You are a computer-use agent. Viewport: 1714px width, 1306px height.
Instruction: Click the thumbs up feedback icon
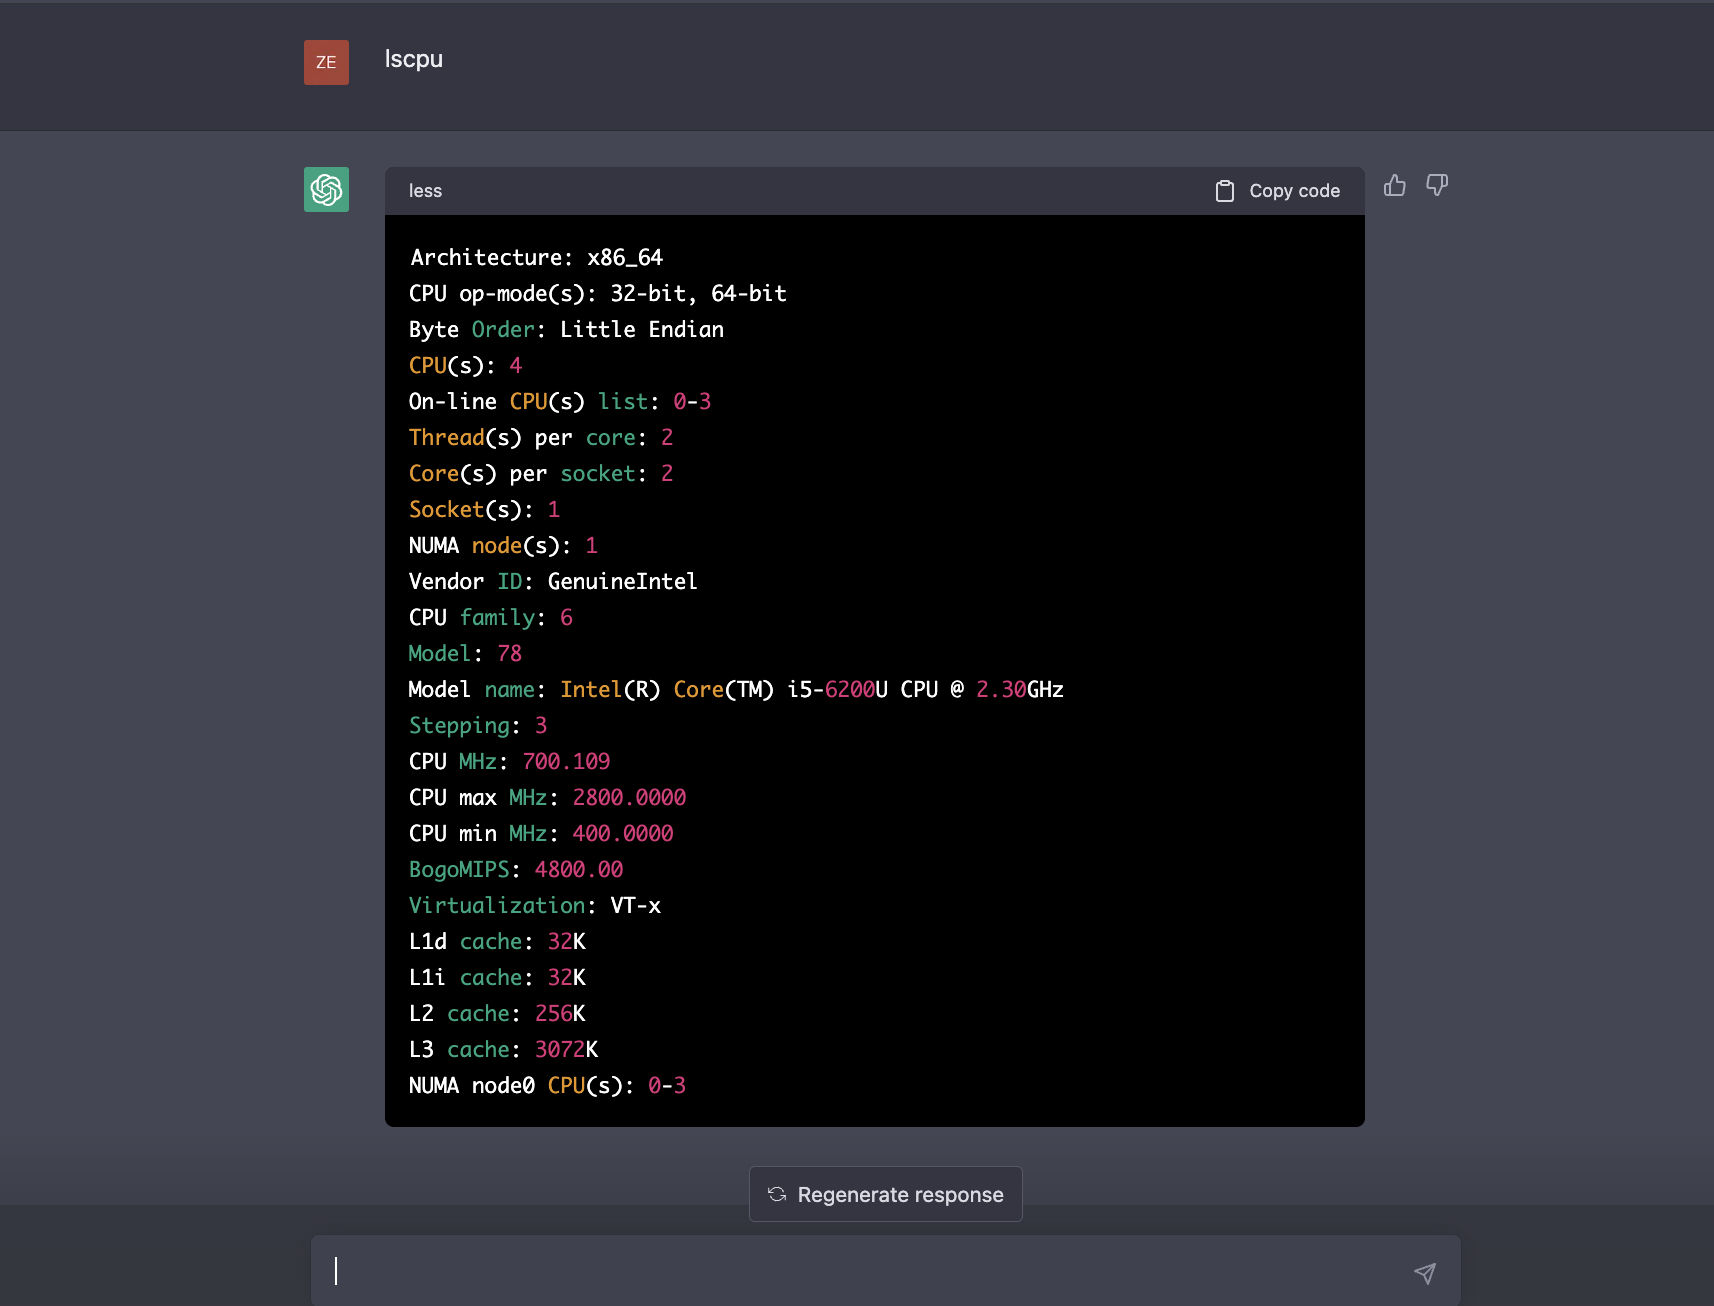pyautogui.click(x=1395, y=186)
